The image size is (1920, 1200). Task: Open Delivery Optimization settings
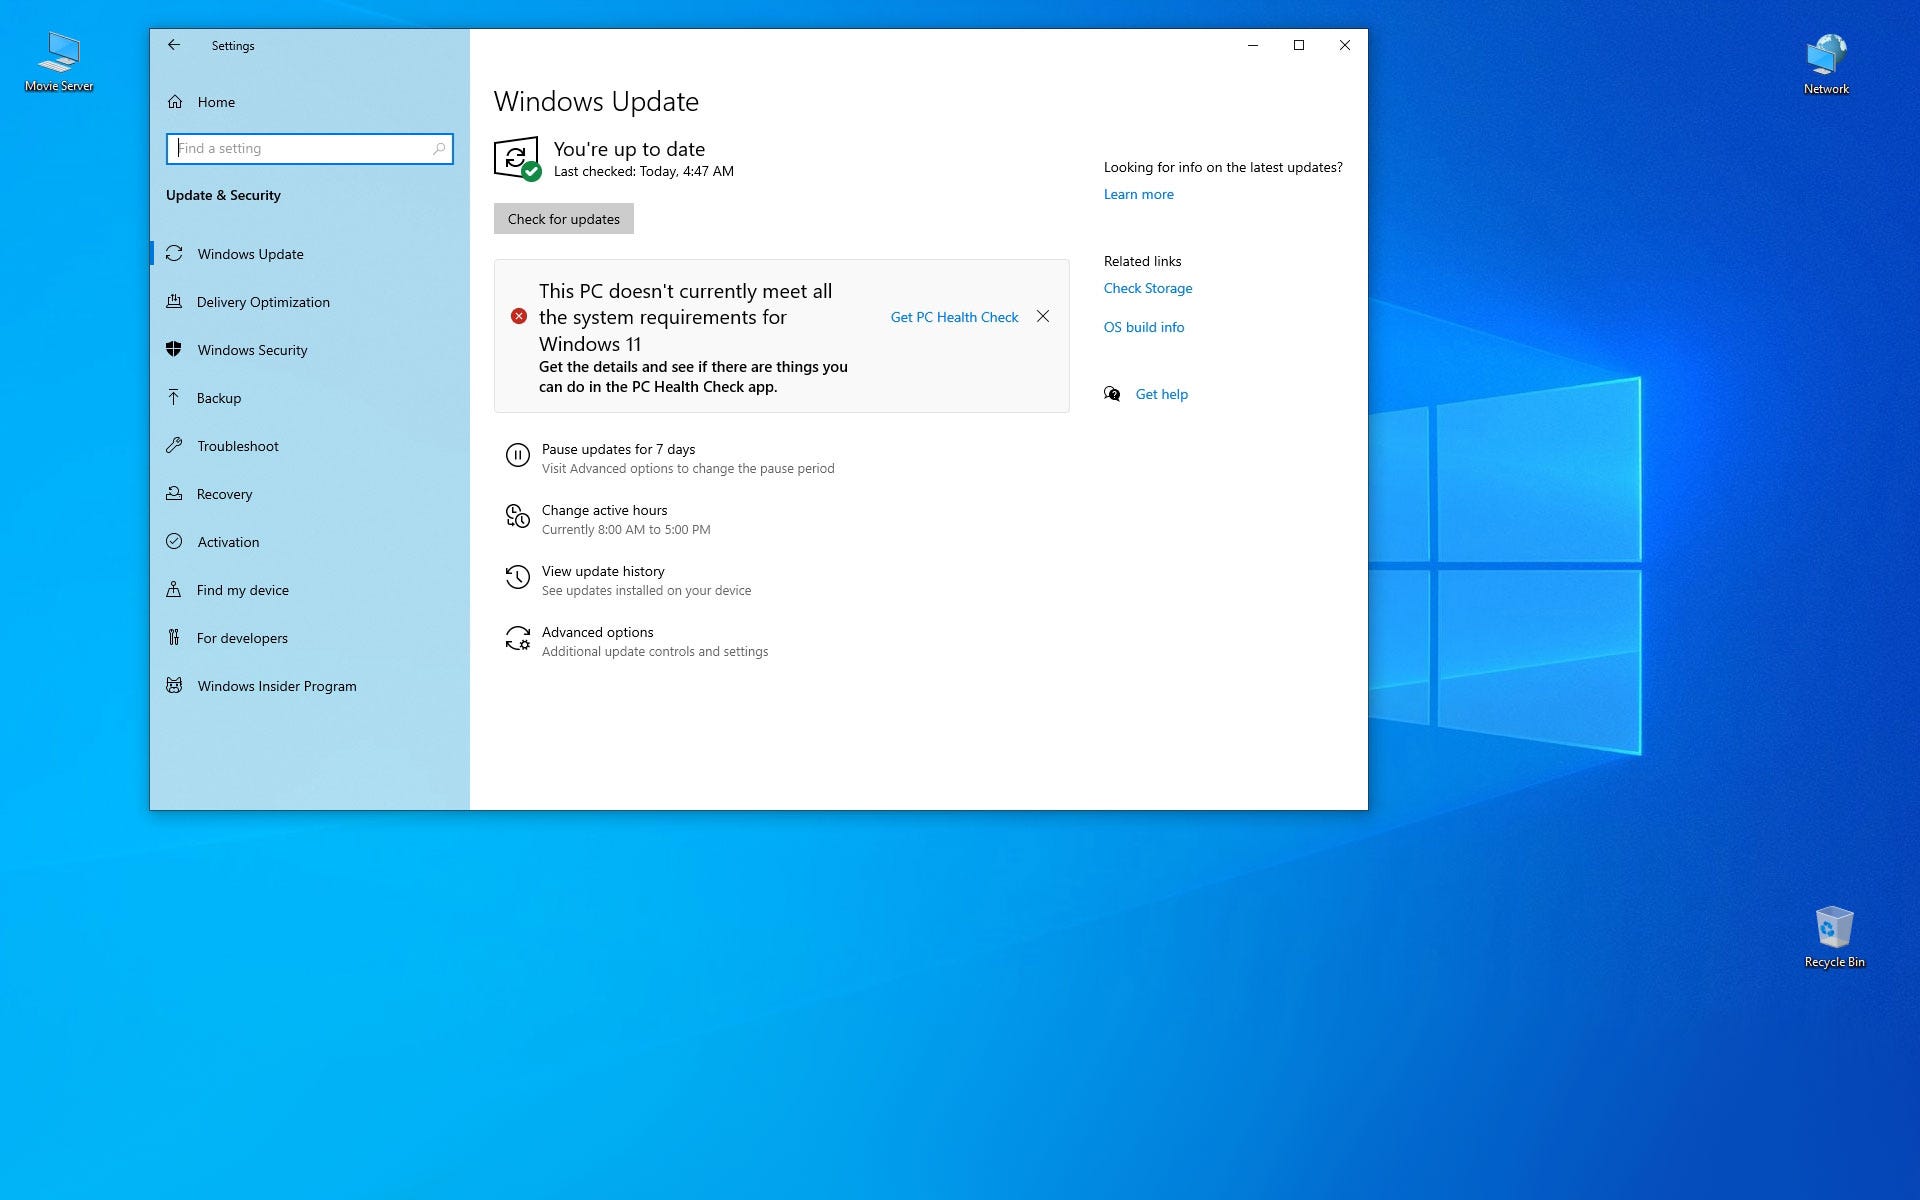[310, 302]
